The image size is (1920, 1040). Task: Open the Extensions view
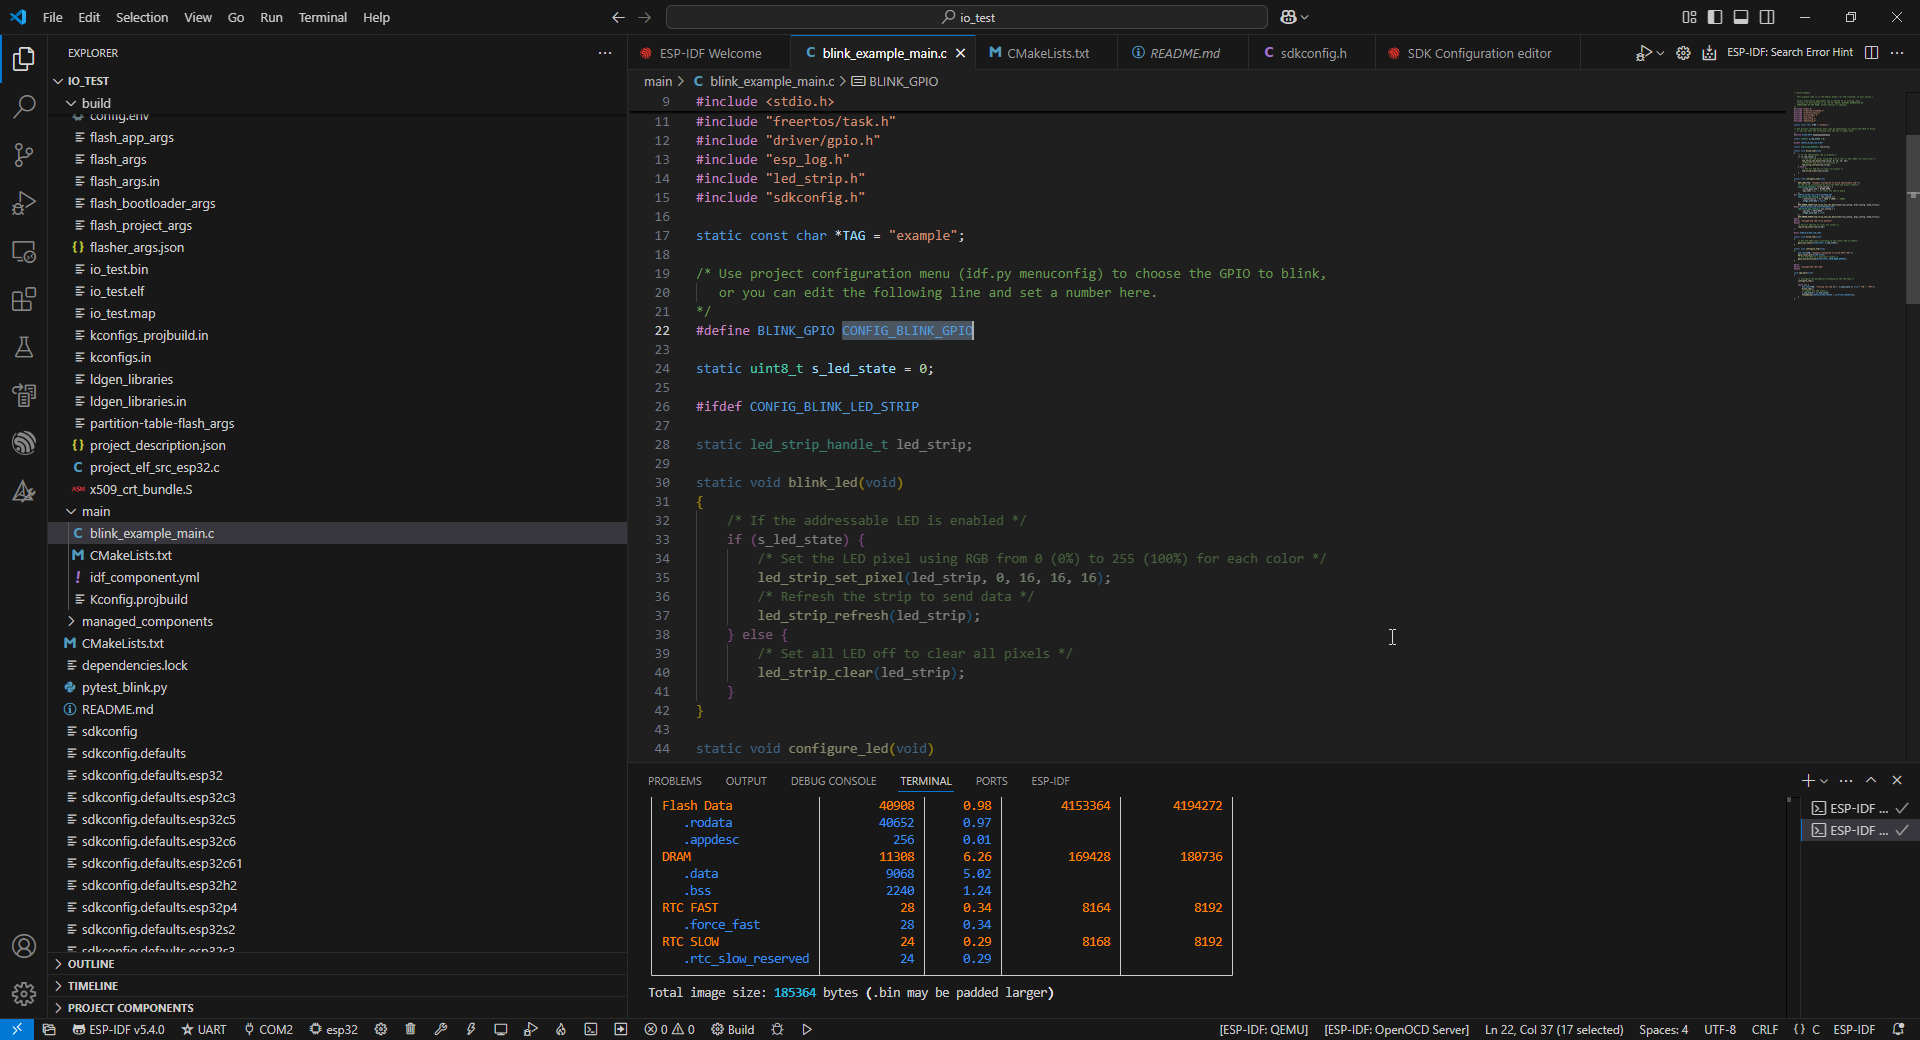tap(24, 299)
